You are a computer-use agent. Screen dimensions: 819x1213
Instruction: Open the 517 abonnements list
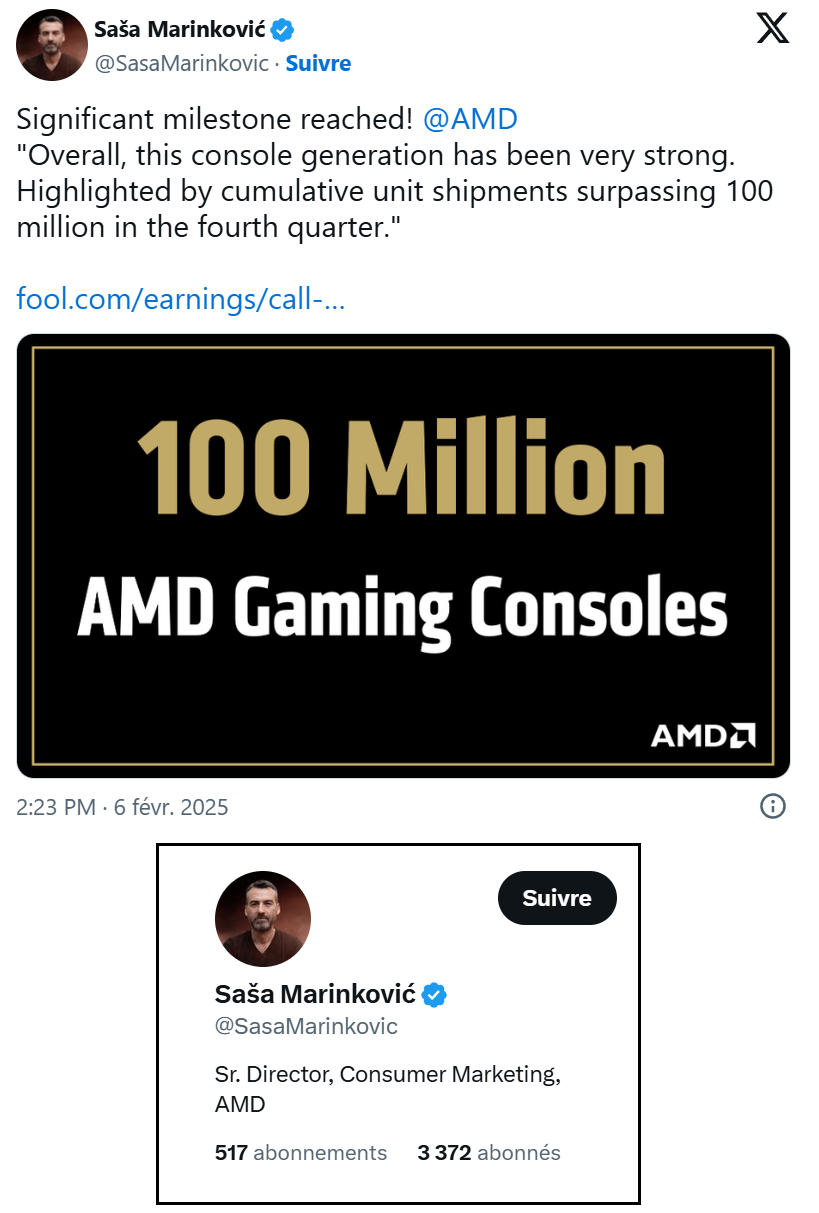[301, 1152]
